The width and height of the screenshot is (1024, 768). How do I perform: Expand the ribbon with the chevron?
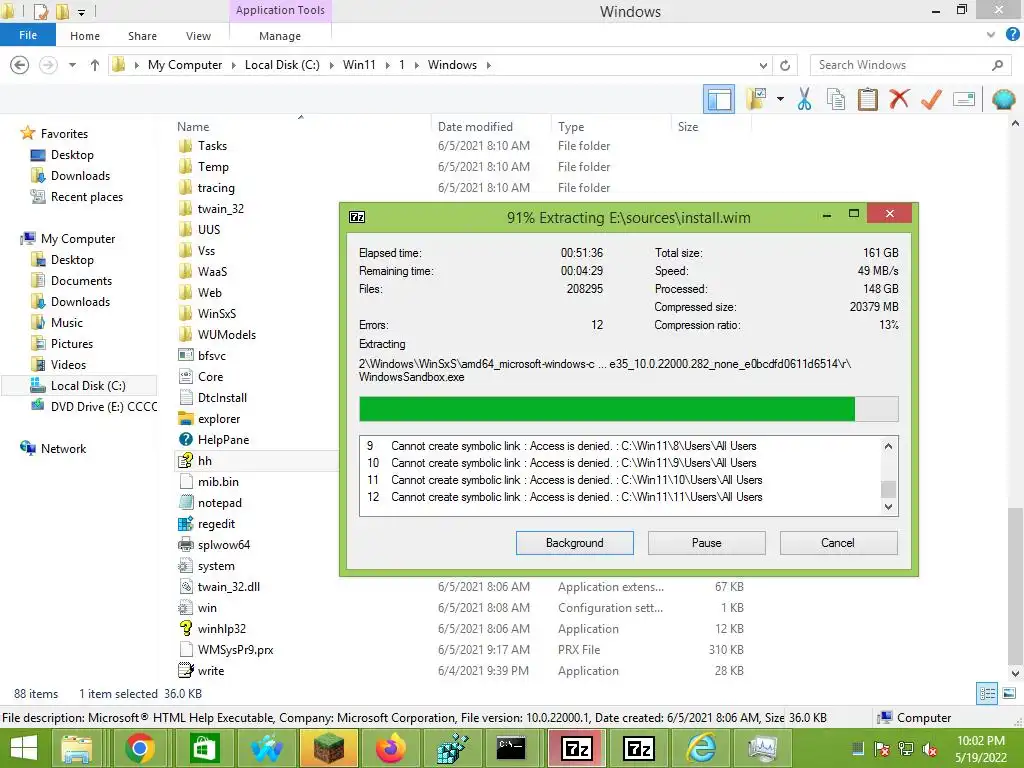point(991,35)
